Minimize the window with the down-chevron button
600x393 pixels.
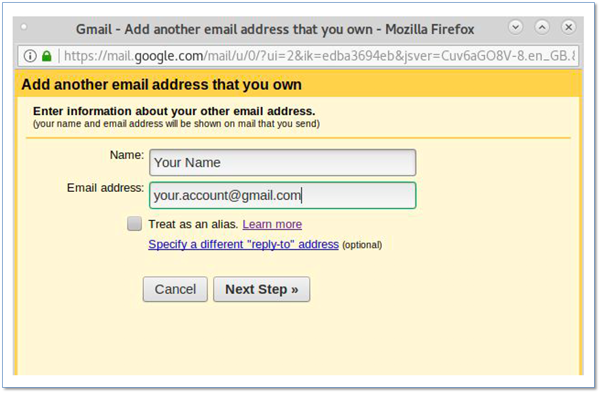(x=515, y=27)
